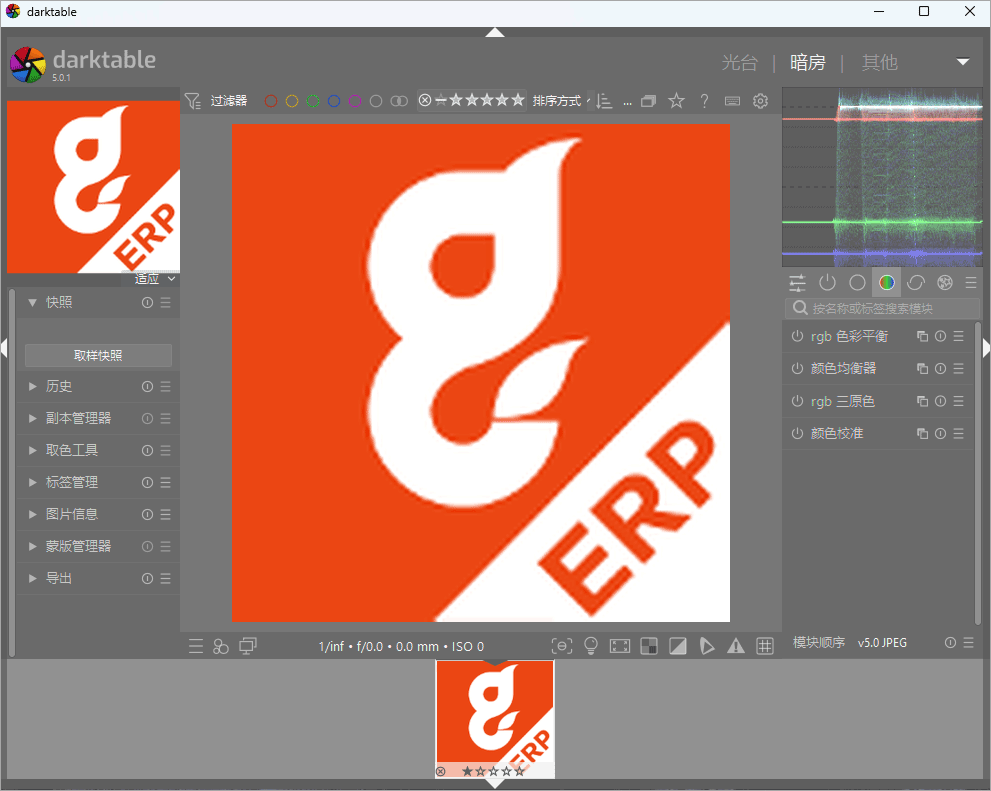Expand the 历史 panel
The width and height of the screenshot is (991, 791).
pos(59,386)
